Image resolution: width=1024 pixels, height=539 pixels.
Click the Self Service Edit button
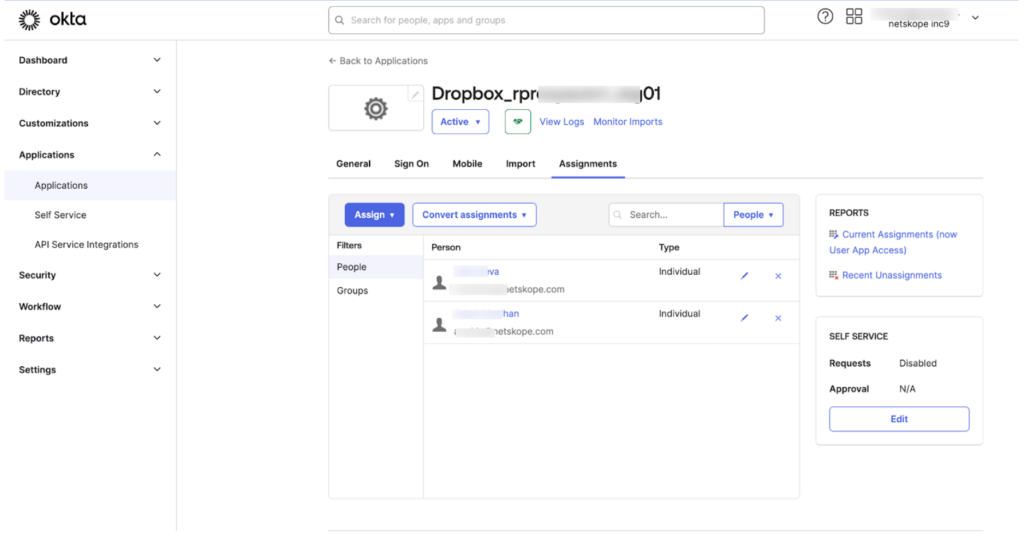899,419
